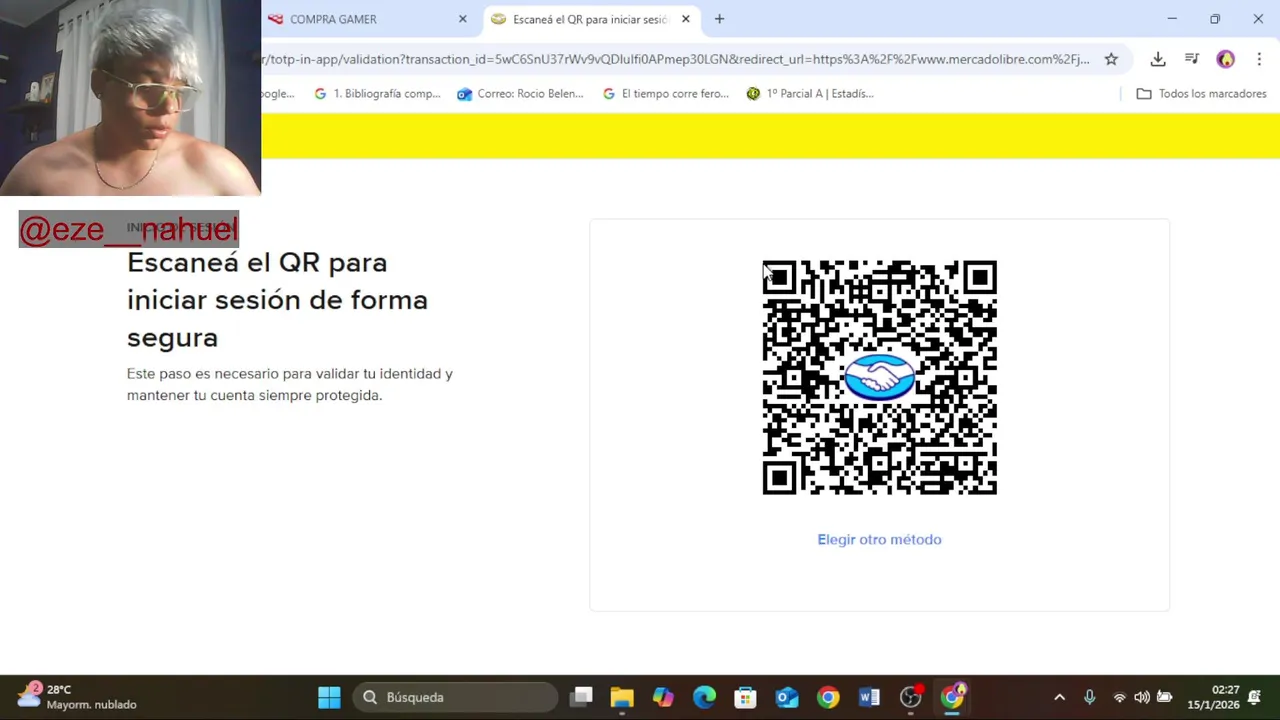This screenshot has width=1280, height=720.
Task: Open OBS Studio from the taskbar
Action: pyautogui.click(x=911, y=697)
